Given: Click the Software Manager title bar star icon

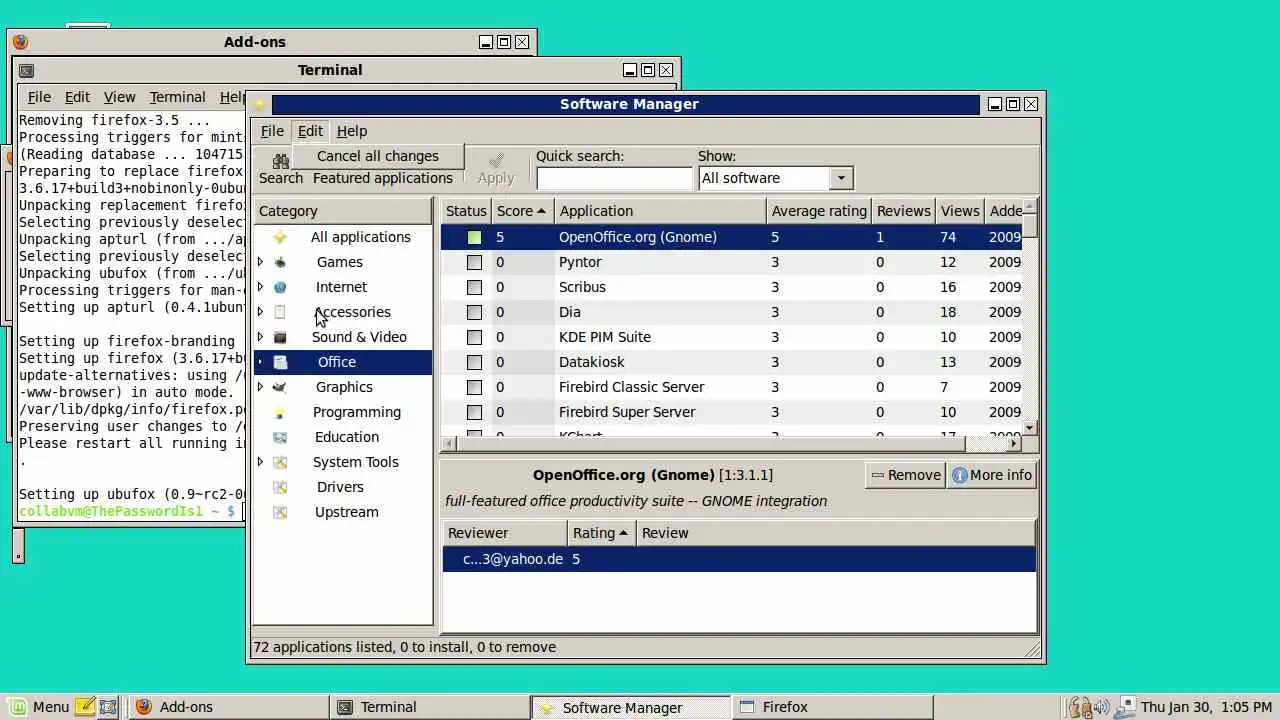Looking at the screenshot, I should coord(260,104).
